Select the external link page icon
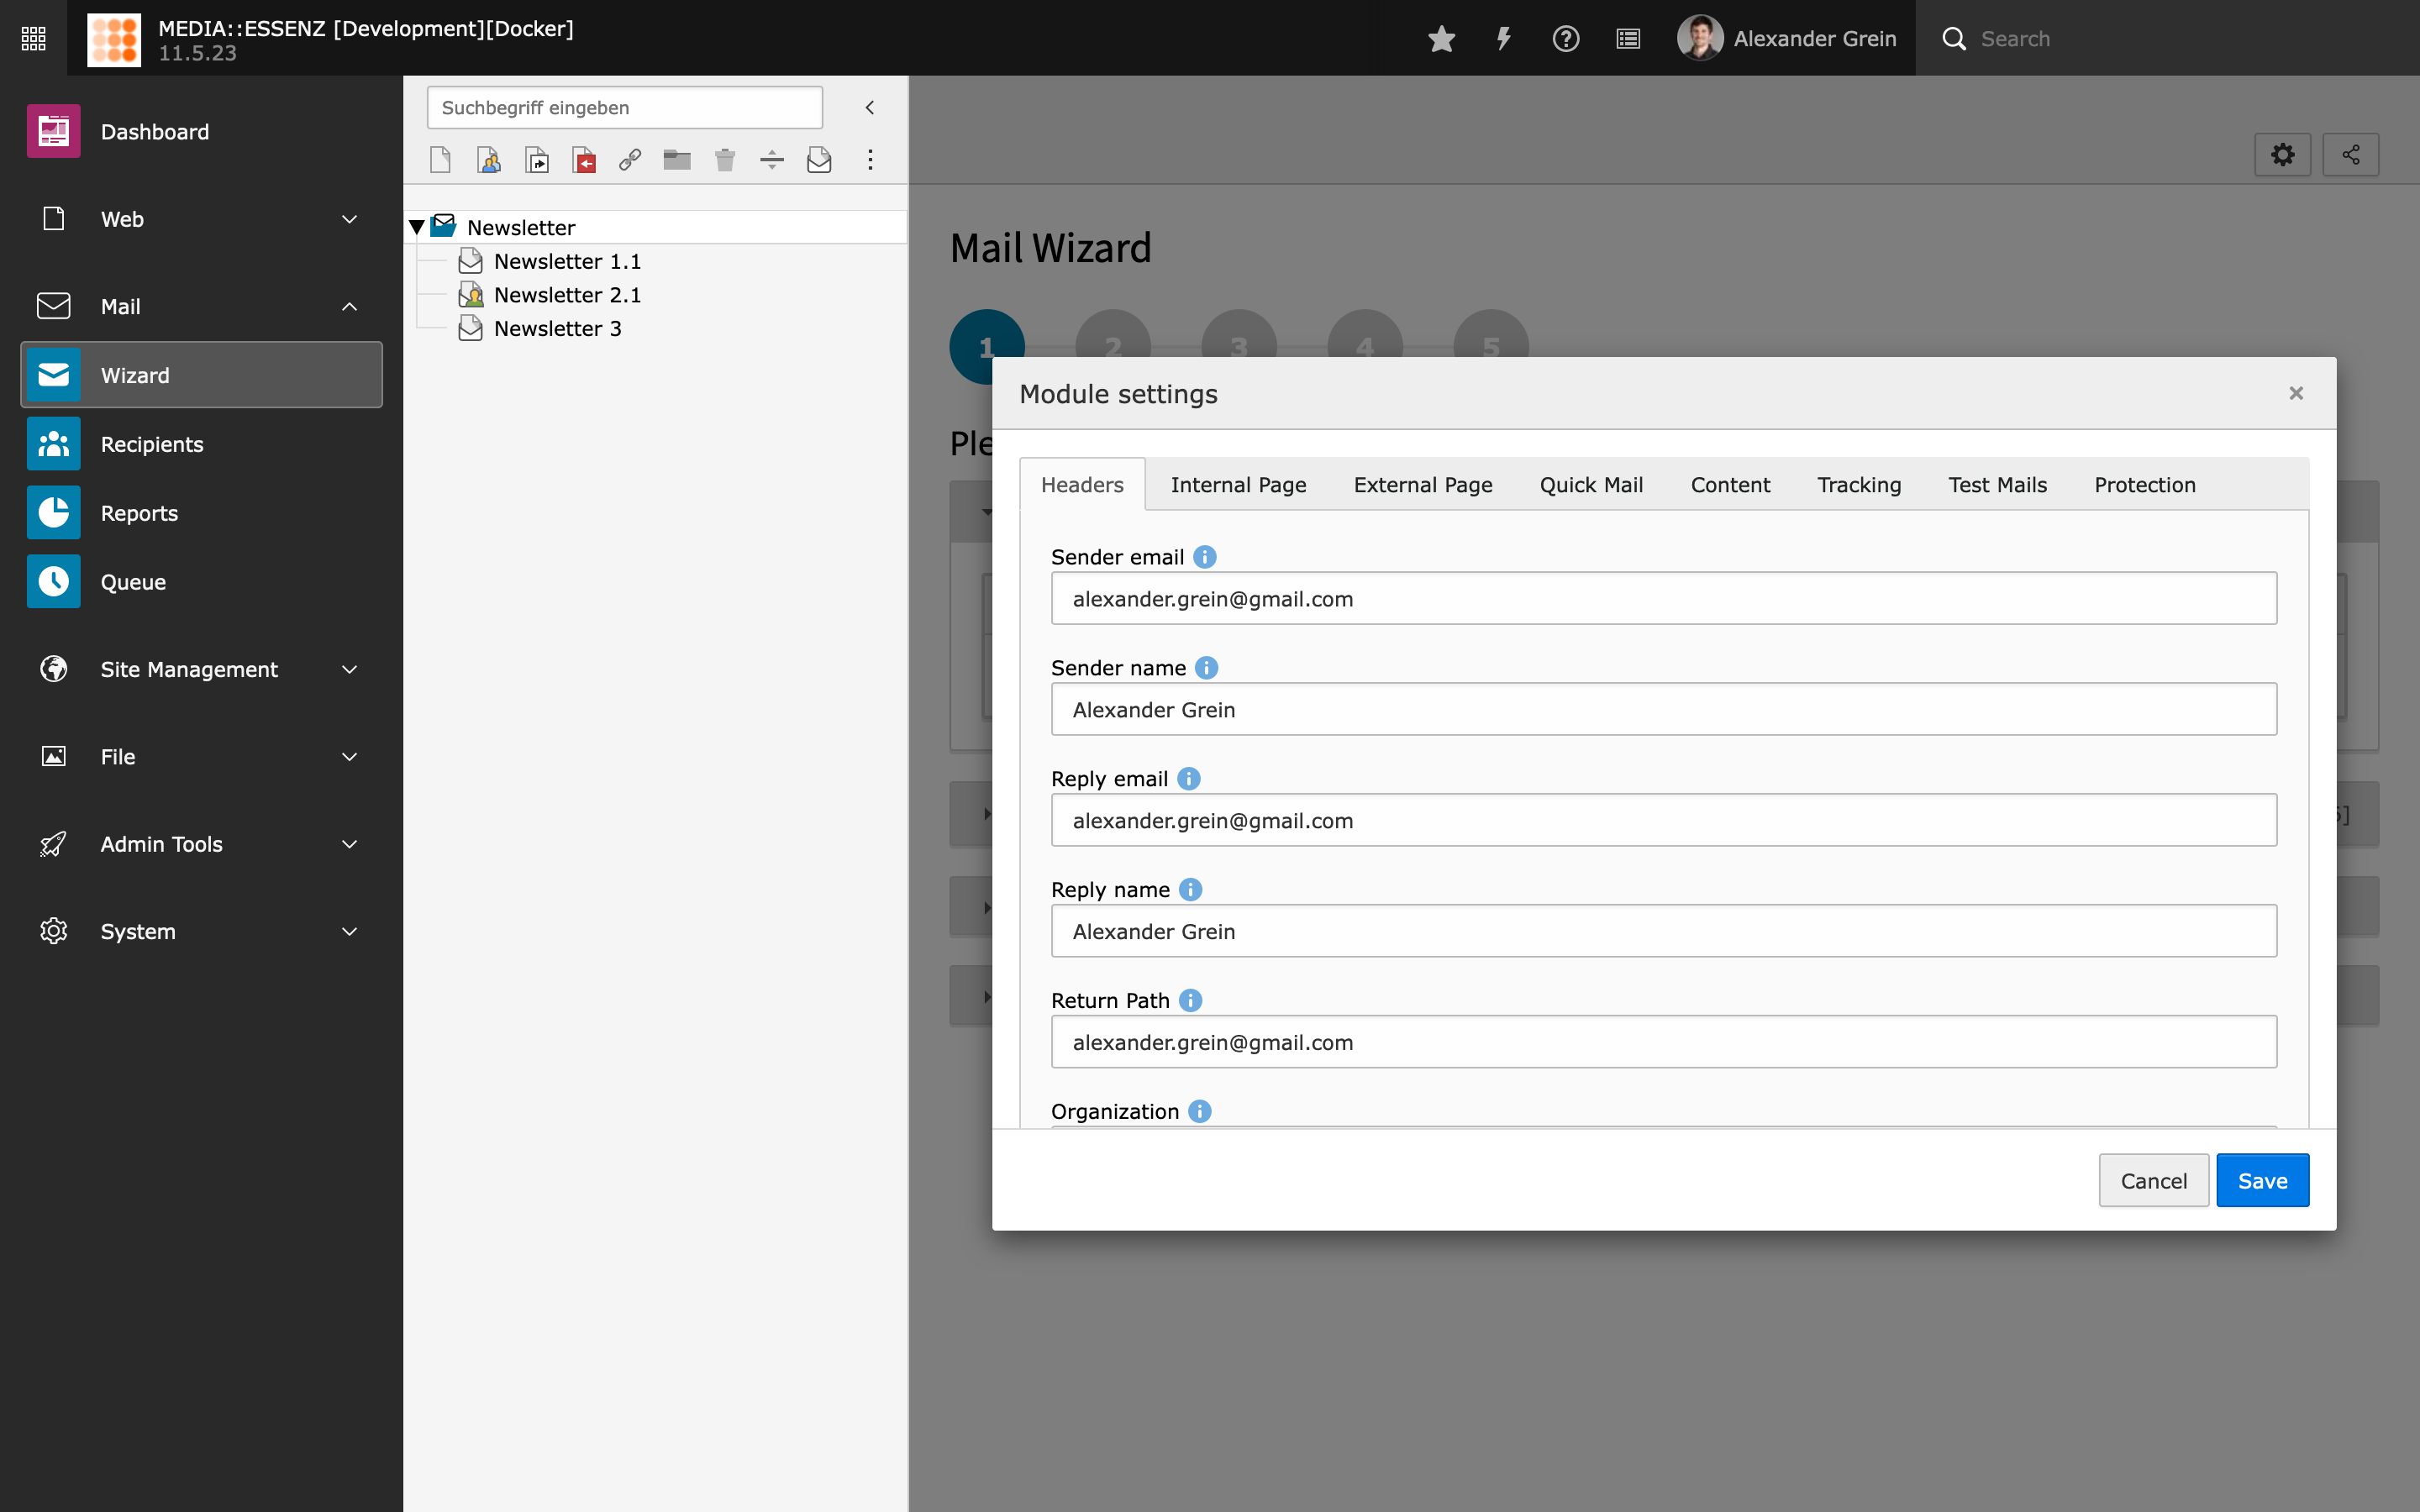 point(630,160)
